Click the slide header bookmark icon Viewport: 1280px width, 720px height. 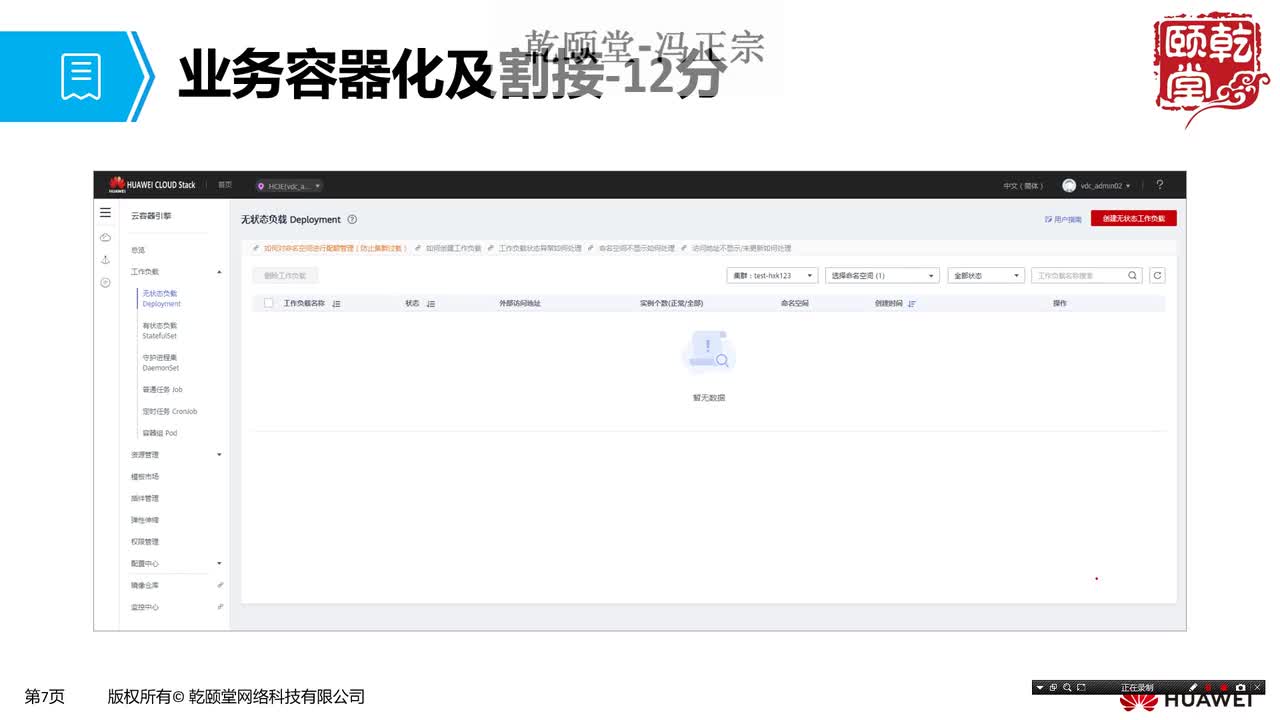coord(81,76)
